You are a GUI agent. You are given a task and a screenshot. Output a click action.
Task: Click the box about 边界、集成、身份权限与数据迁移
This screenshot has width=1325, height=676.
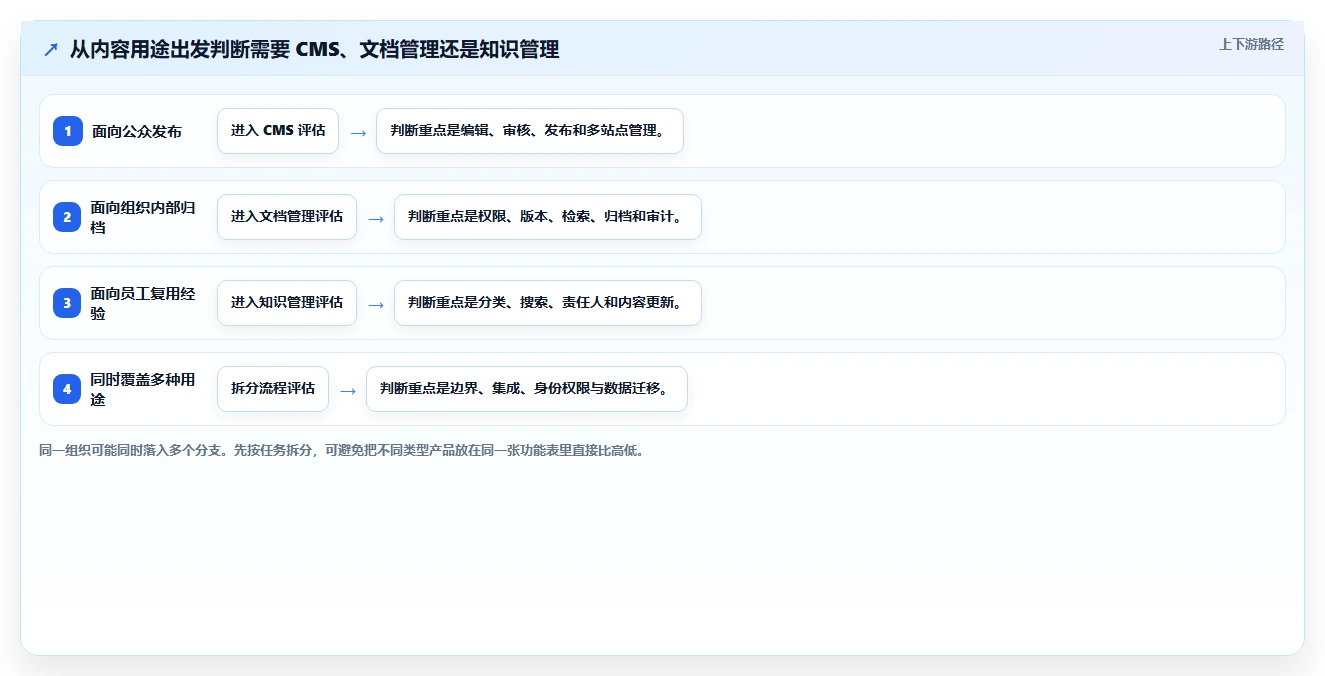(x=527, y=389)
